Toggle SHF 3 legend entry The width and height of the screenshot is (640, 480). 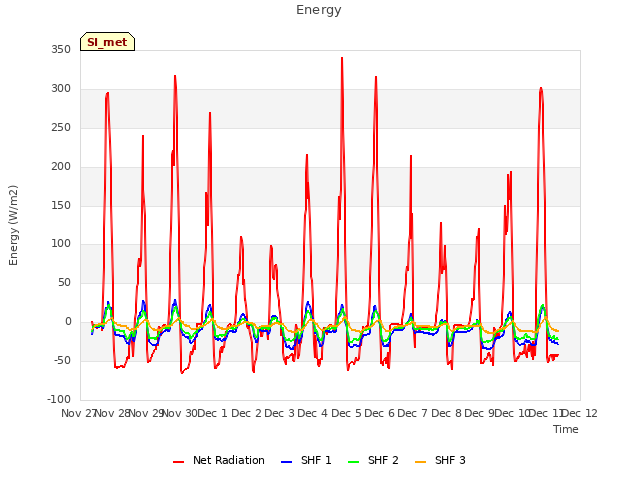(440, 460)
